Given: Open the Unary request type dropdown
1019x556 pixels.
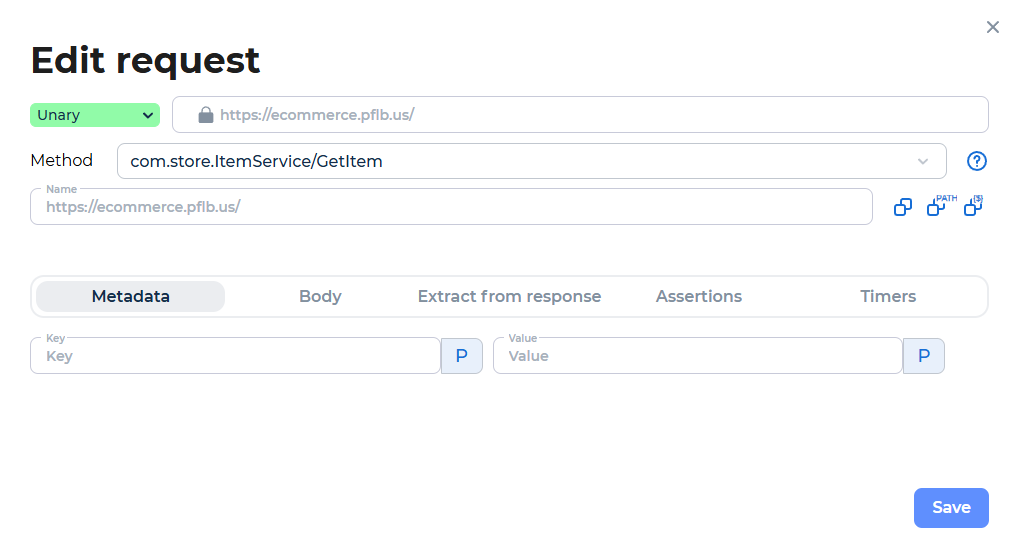Looking at the screenshot, I should tap(95, 115).
